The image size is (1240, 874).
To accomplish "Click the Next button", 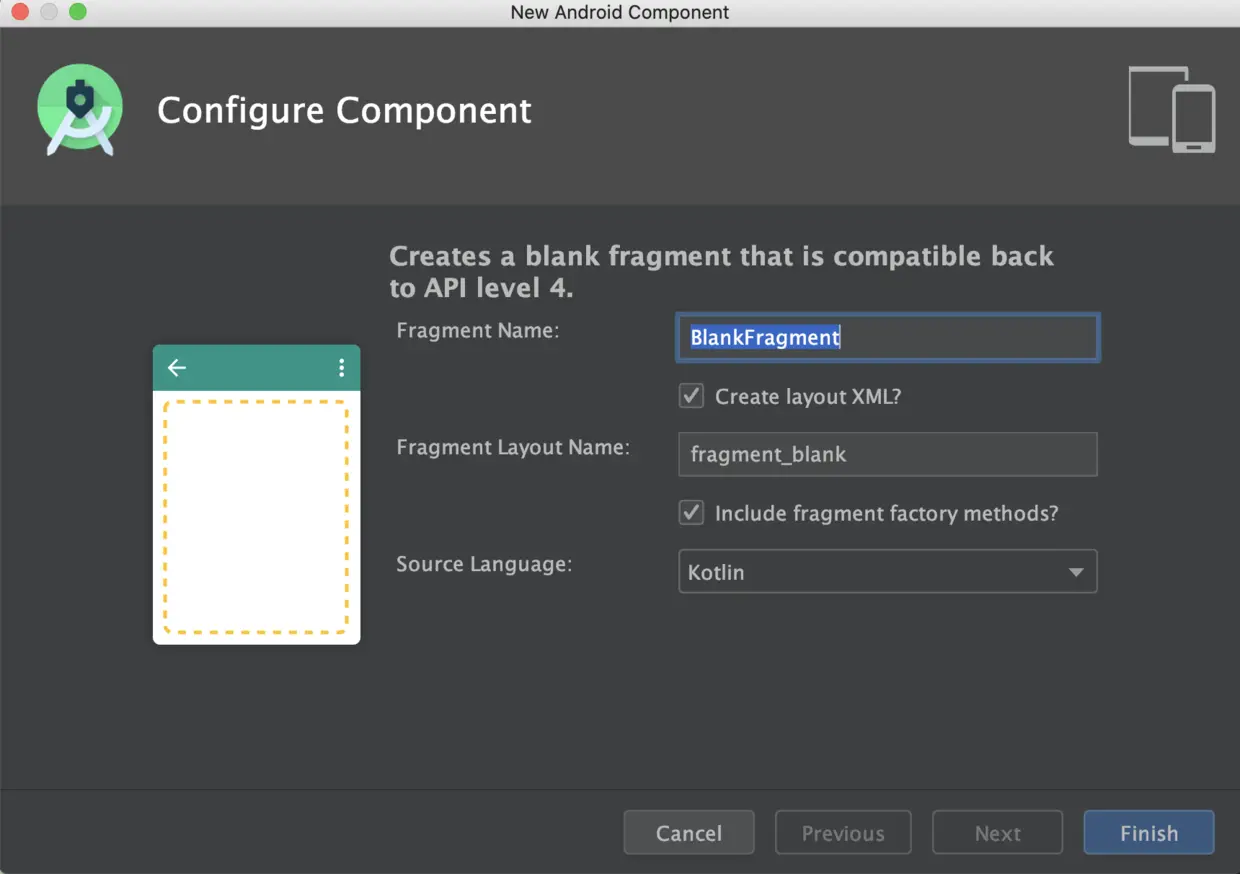I will point(997,833).
